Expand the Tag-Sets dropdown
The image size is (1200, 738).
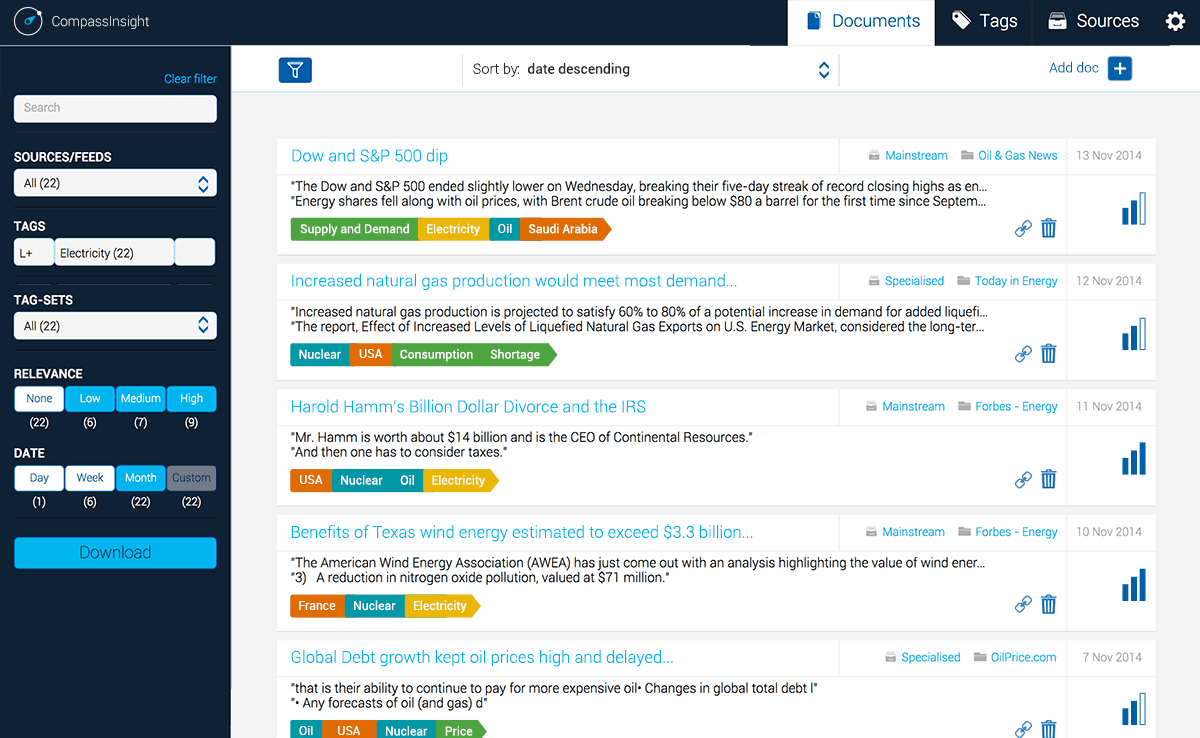point(115,326)
